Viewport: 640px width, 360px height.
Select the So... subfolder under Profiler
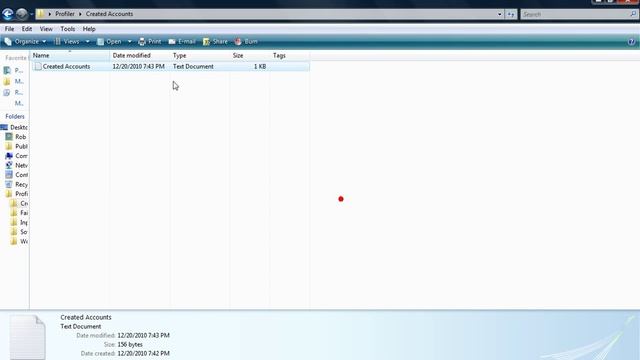[19, 232]
